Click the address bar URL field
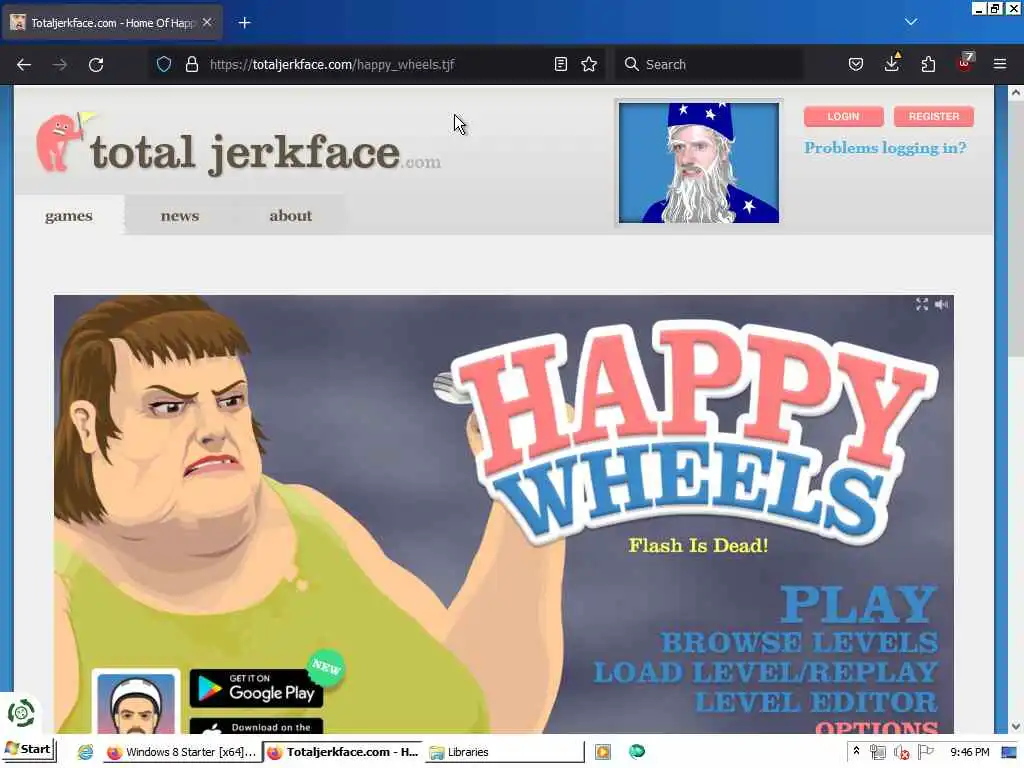1024x768 pixels. point(376,64)
